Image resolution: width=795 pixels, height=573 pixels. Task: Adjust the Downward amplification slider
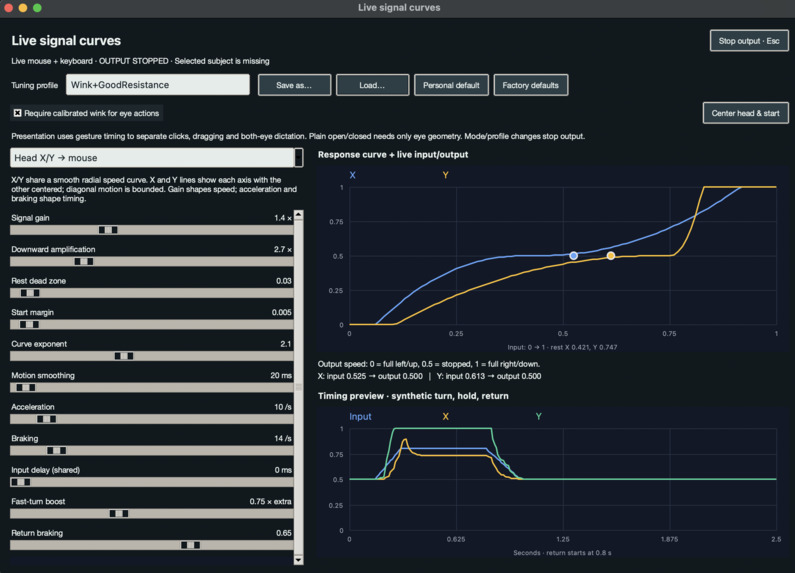pos(152,262)
